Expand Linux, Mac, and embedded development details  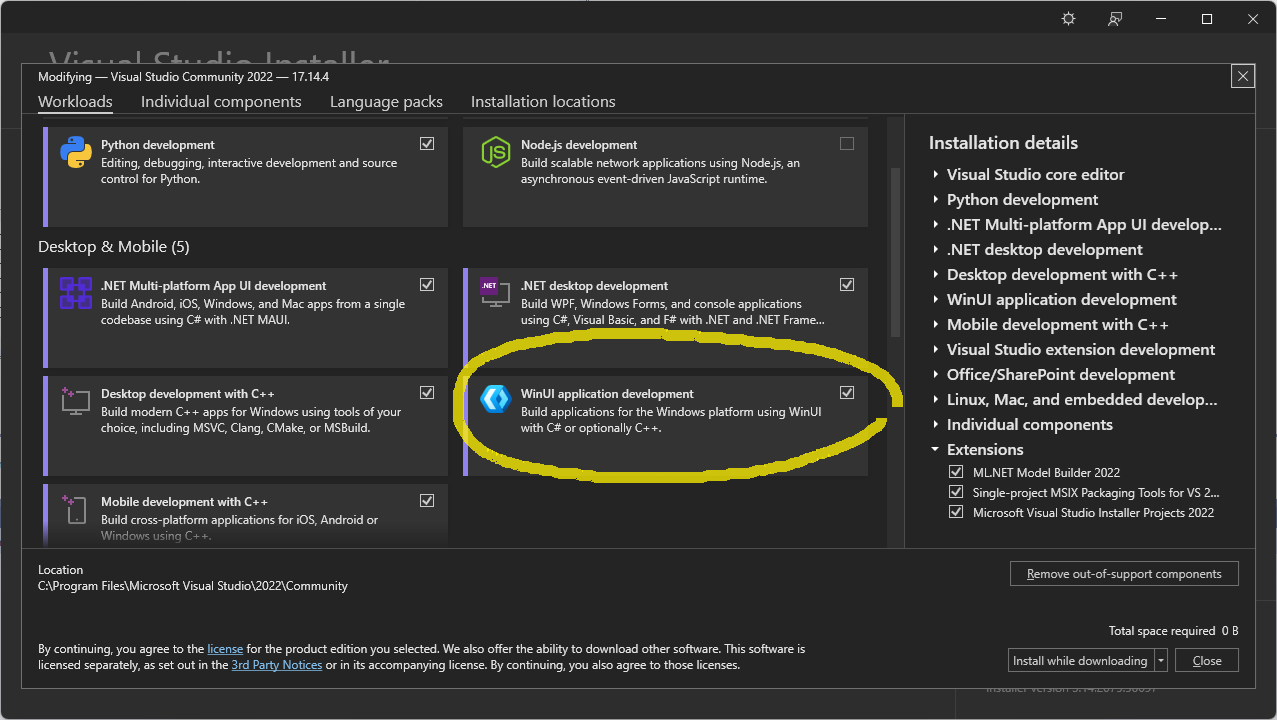pyautogui.click(x=936, y=399)
